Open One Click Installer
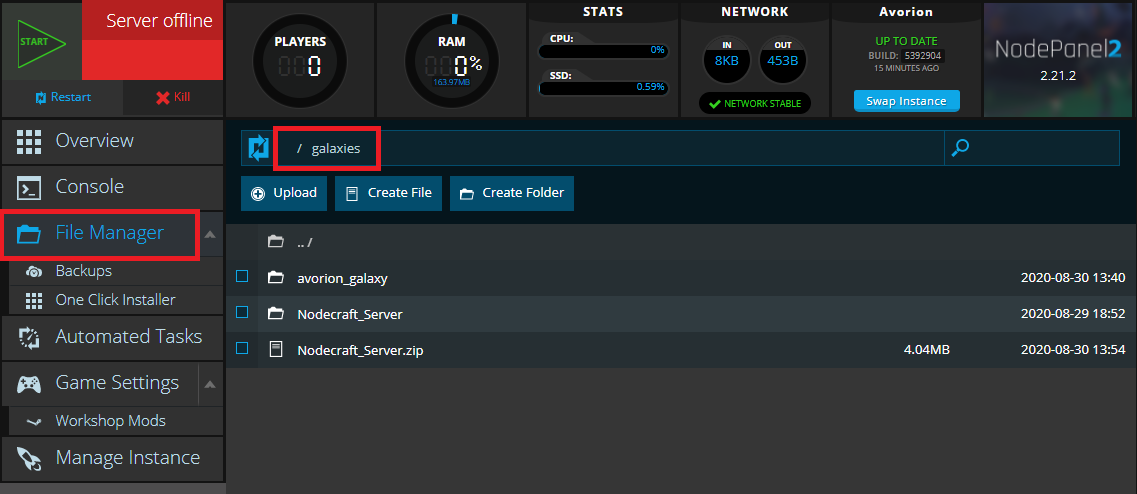This screenshot has width=1137, height=494. pos(116,300)
